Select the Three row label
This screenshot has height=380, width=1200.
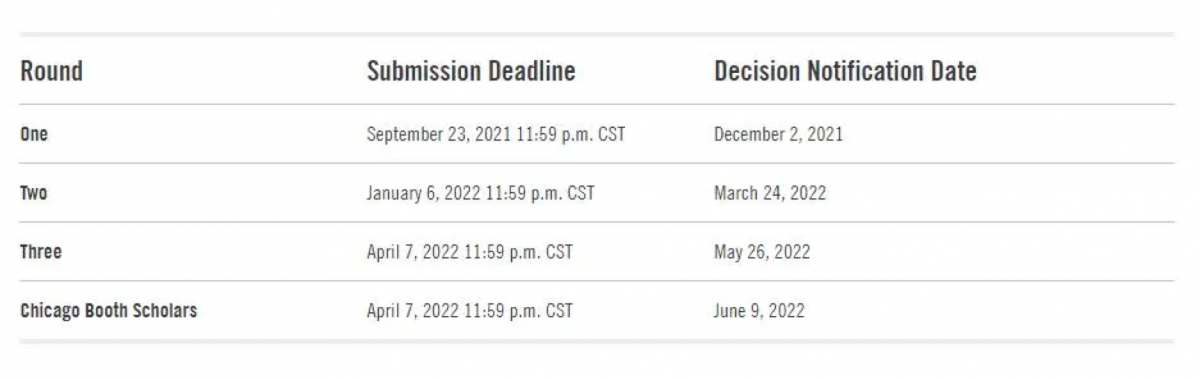(x=41, y=252)
